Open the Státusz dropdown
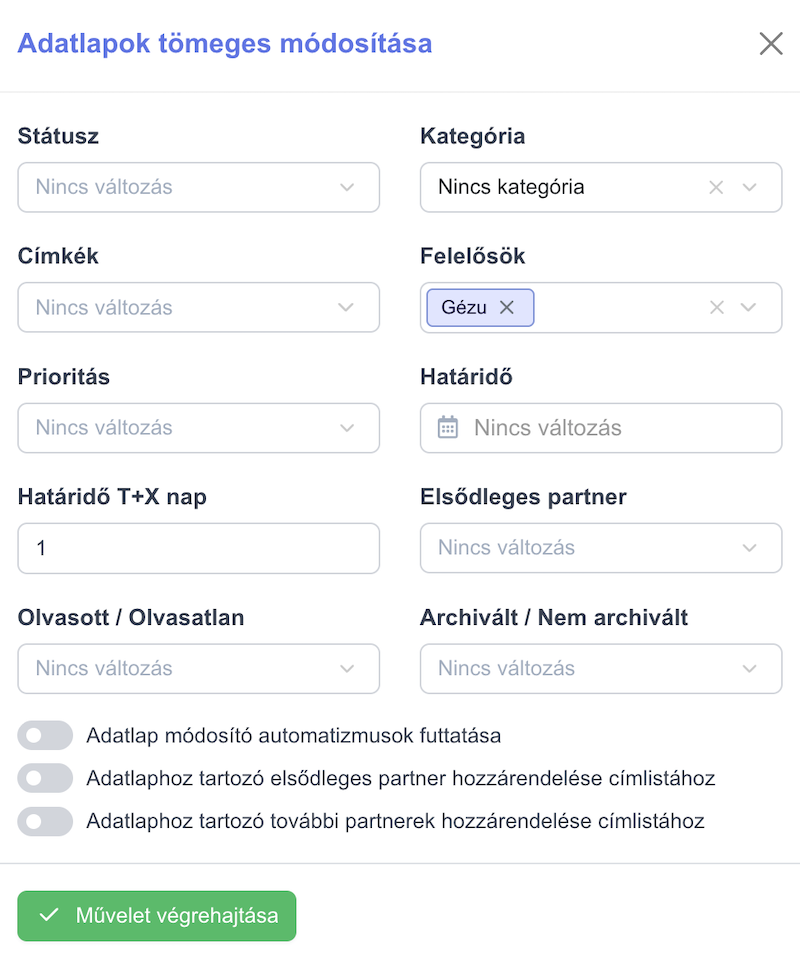 (x=199, y=187)
